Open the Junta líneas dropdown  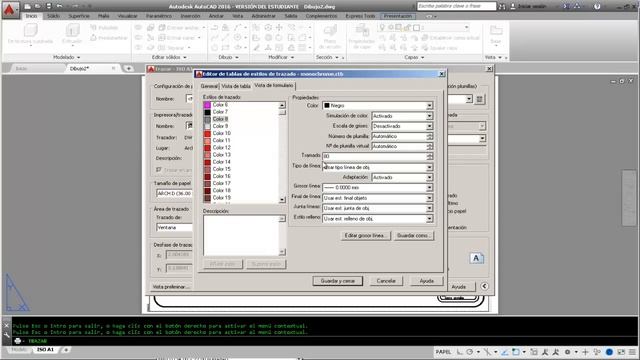coord(378,208)
